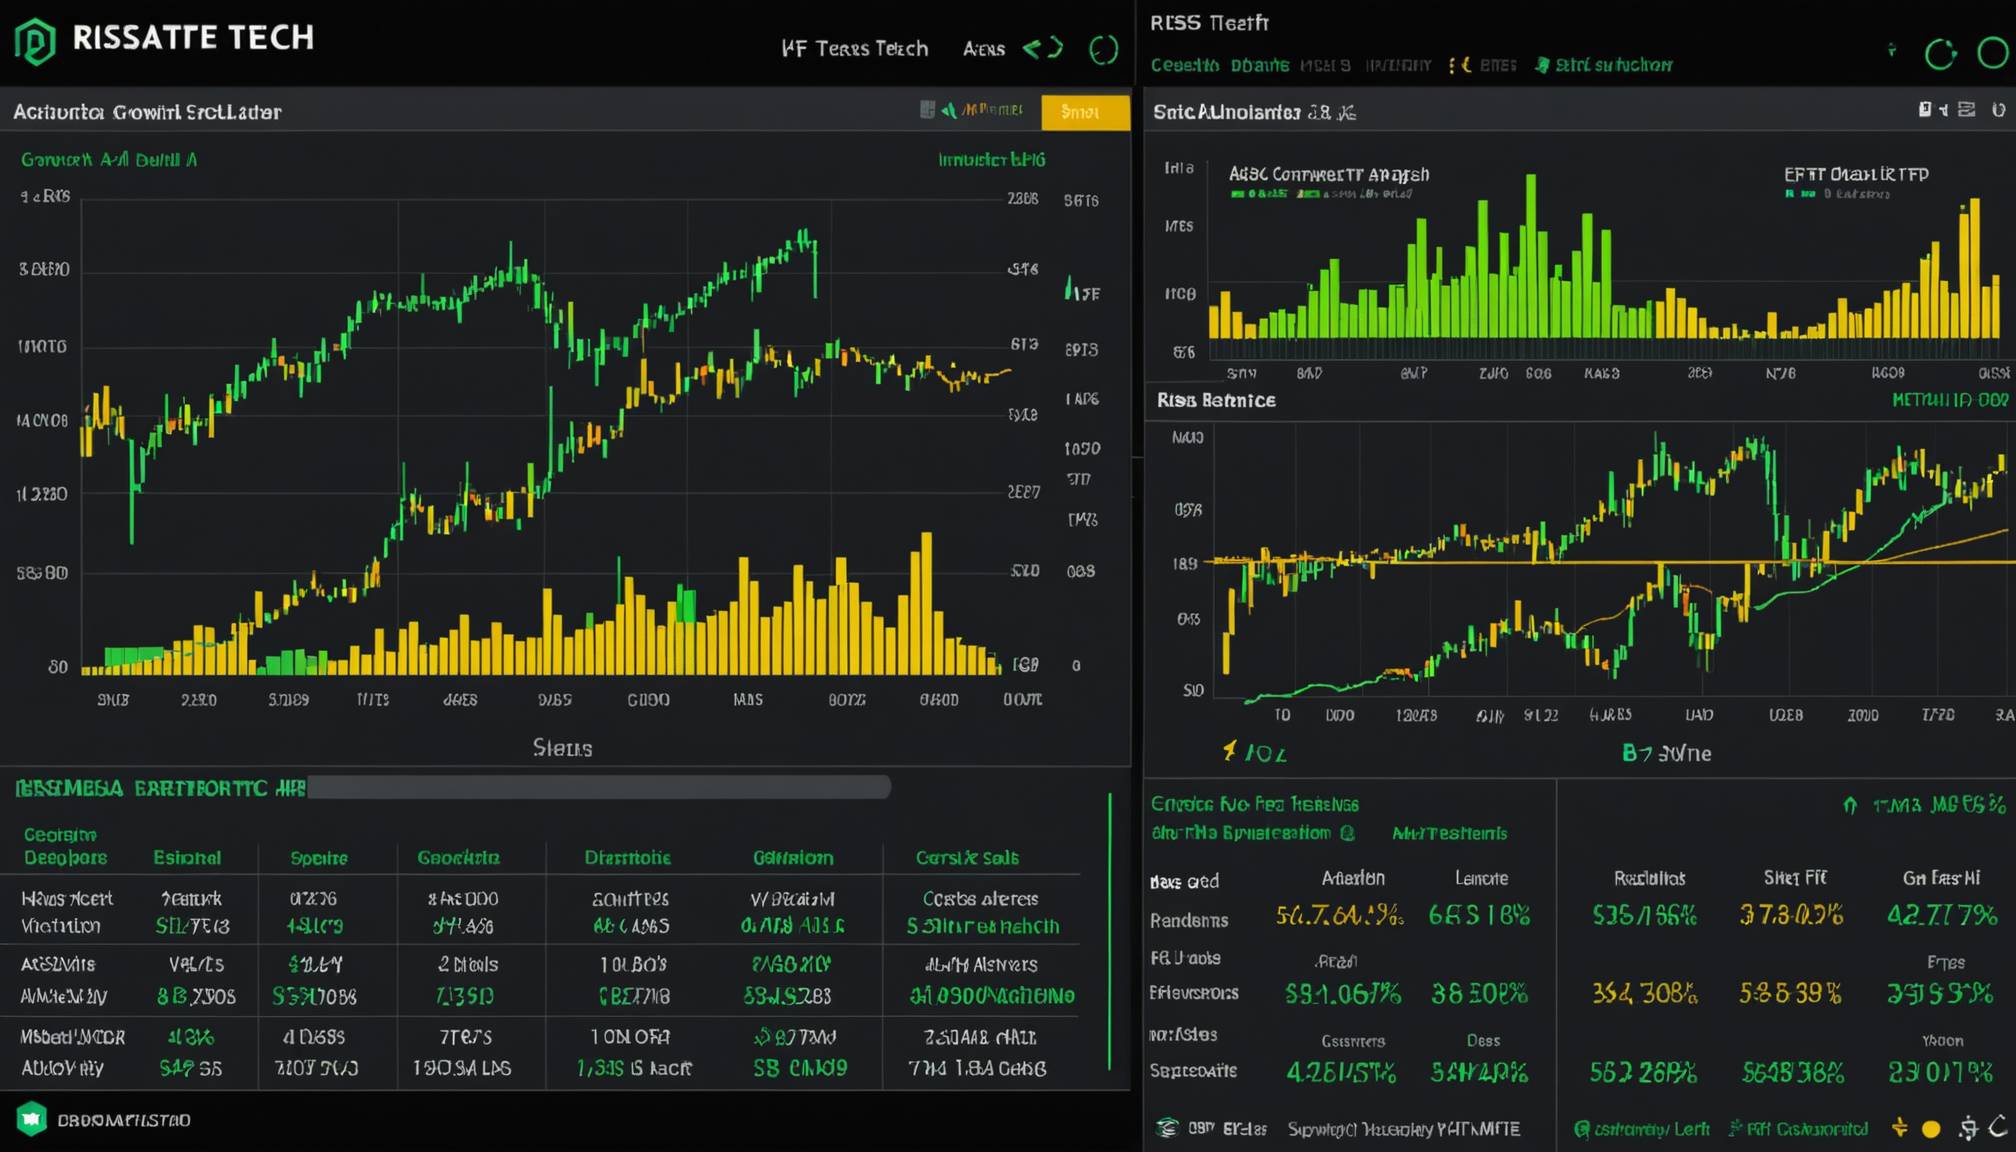The height and width of the screenshot is (1152, 2016).
Task: Open the green Strd sutuchon link
Action: (1603, 65)
